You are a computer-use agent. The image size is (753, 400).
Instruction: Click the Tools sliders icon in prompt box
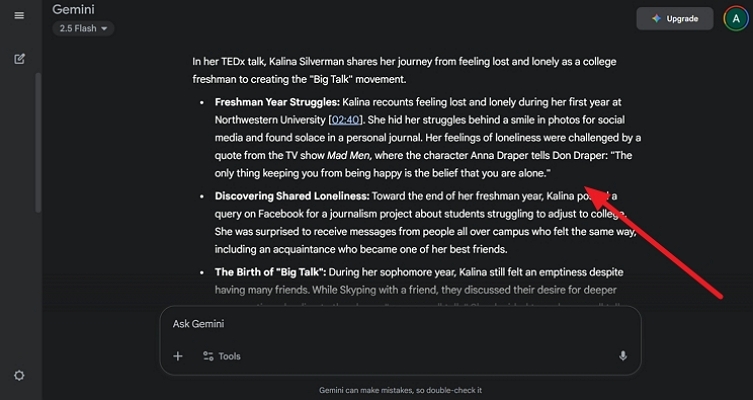[x=209, y=356]
